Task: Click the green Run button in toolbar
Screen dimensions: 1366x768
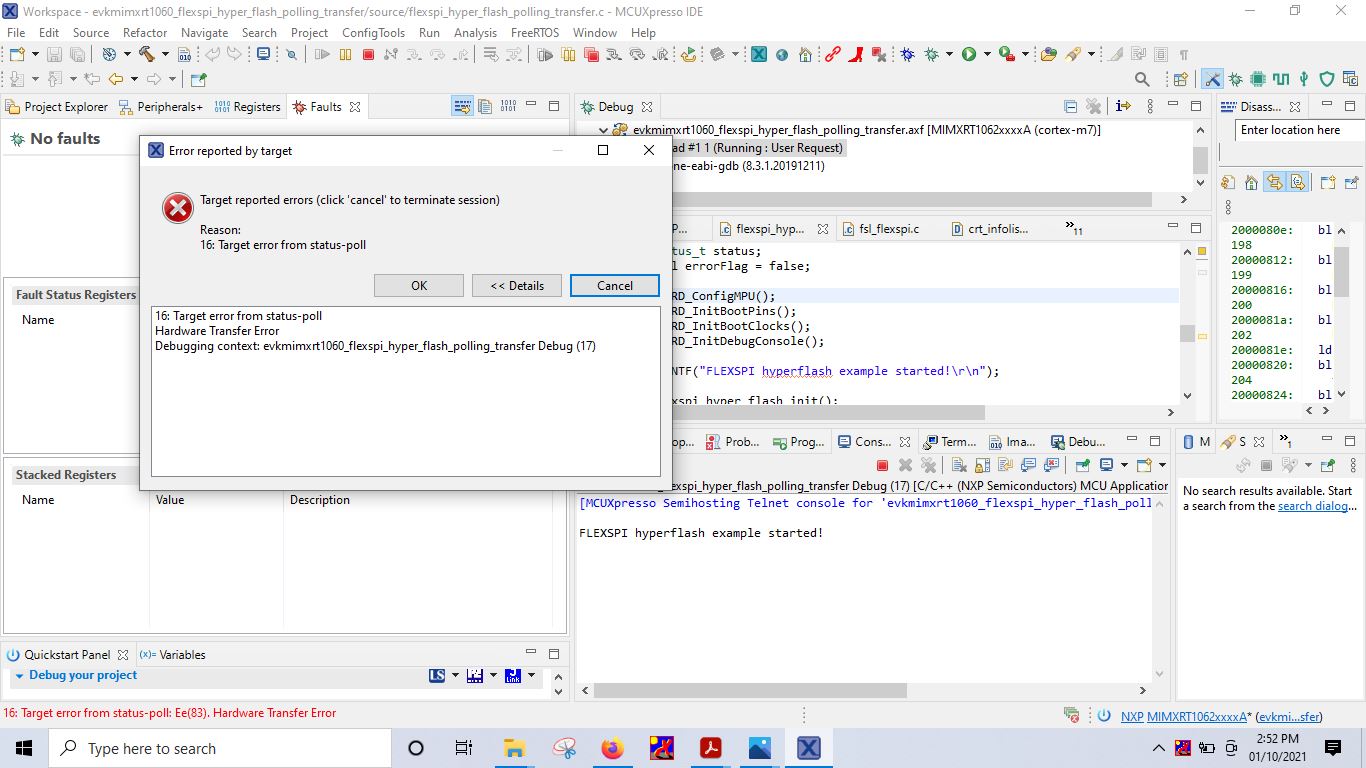Action: pyautogui.click(x=969, y=55)
